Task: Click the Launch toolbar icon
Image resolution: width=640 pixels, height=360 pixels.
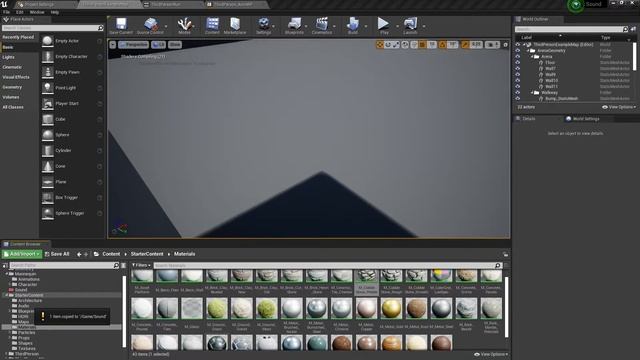Action: [x=410, y=26]
